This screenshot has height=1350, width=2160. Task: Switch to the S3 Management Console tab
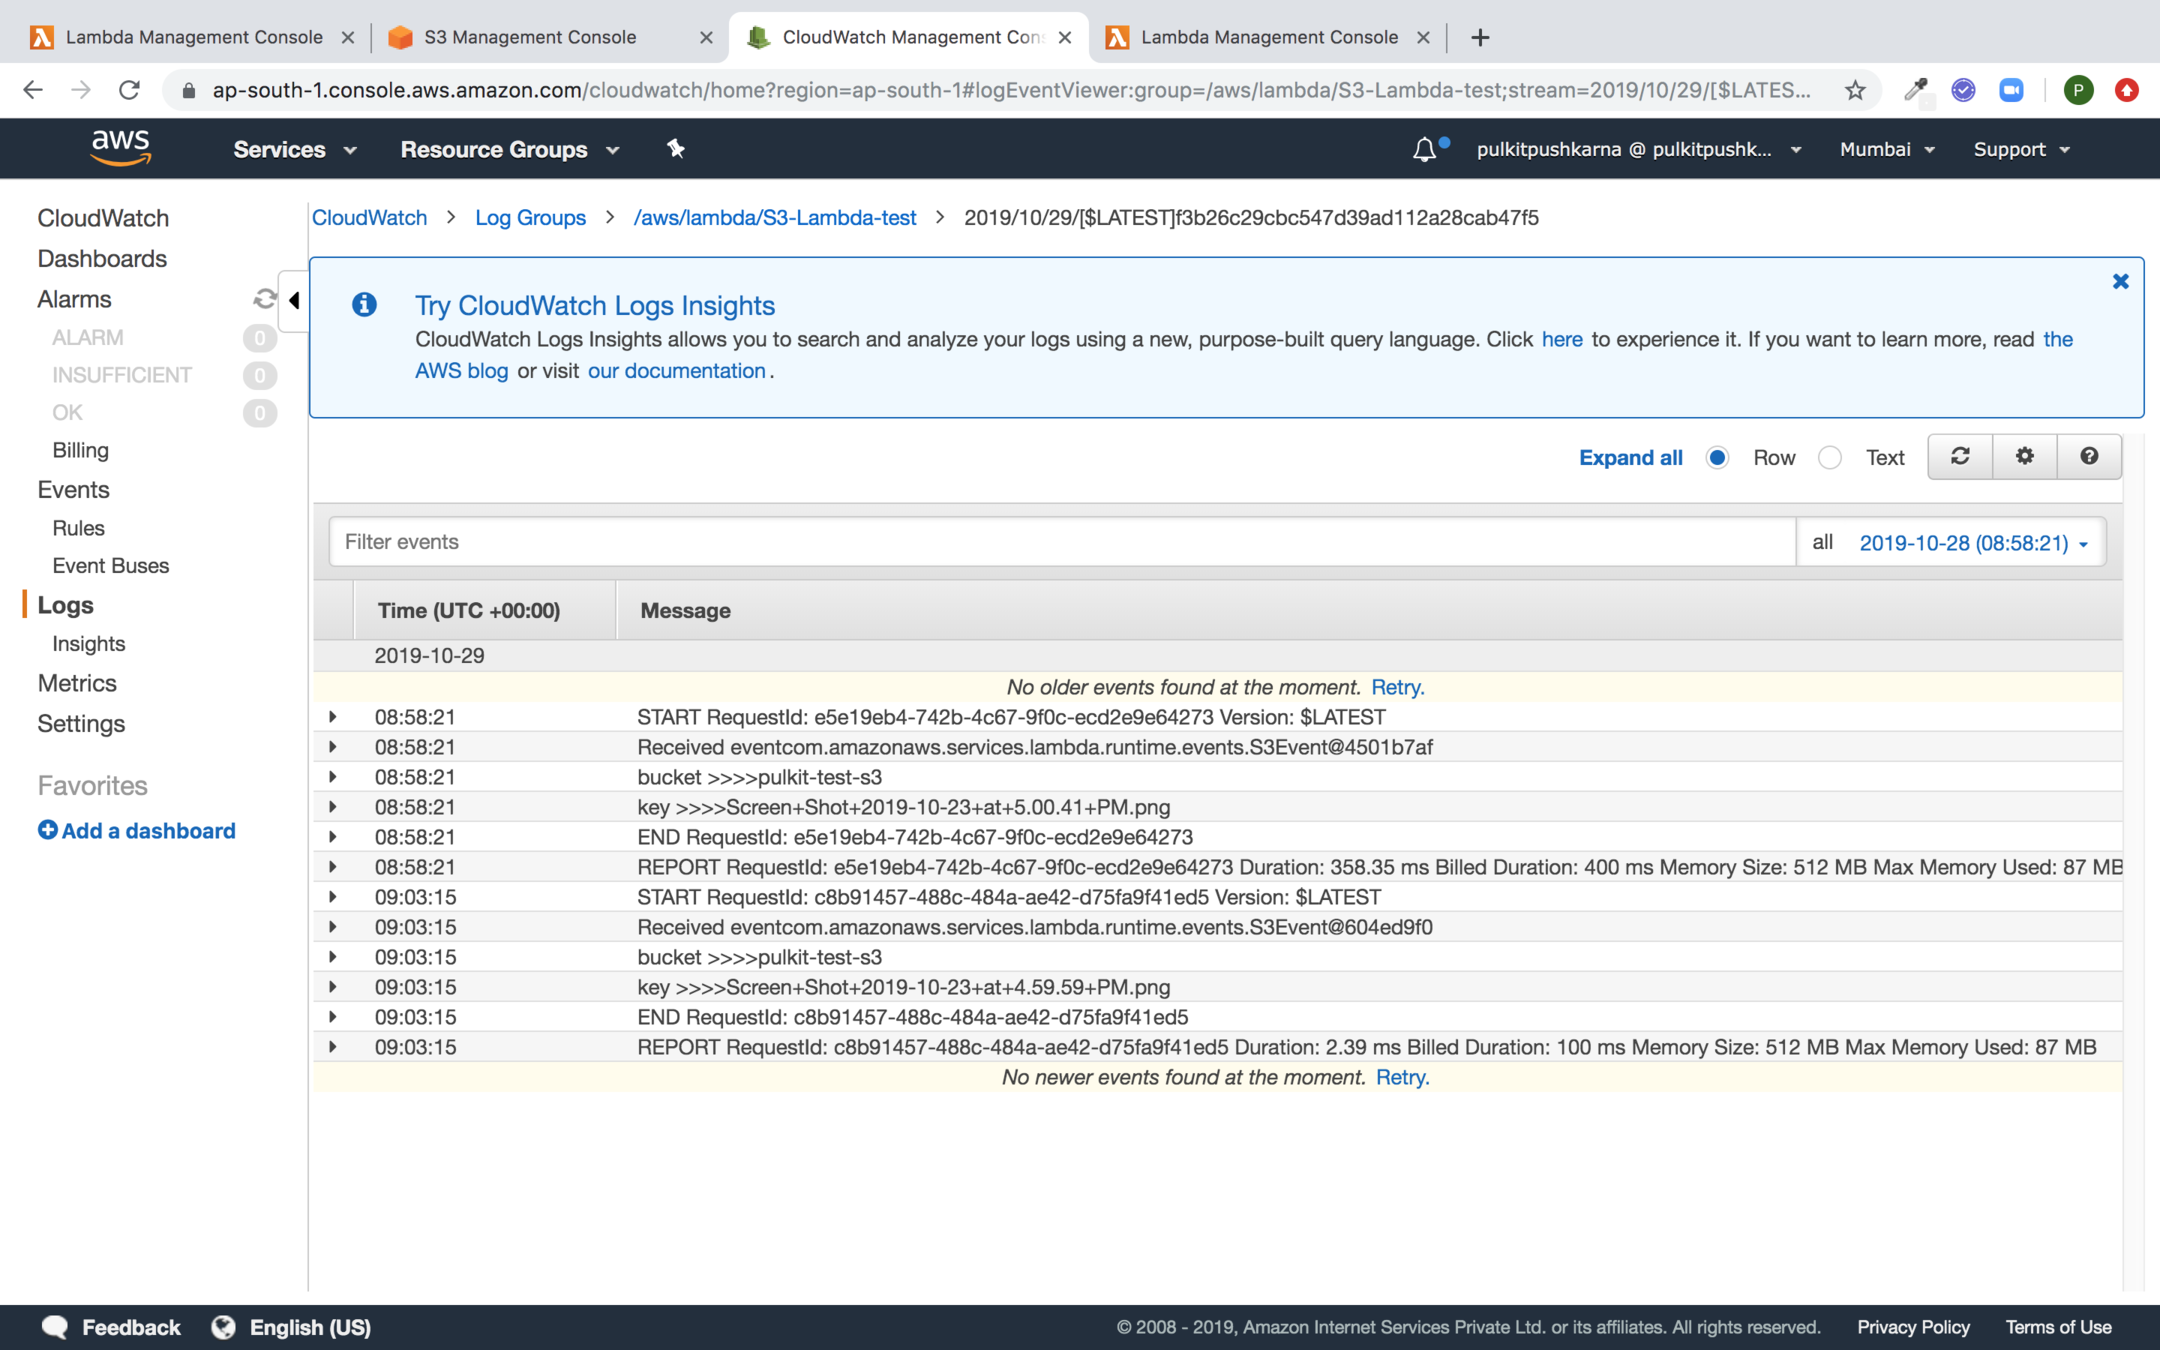point(530,37)
